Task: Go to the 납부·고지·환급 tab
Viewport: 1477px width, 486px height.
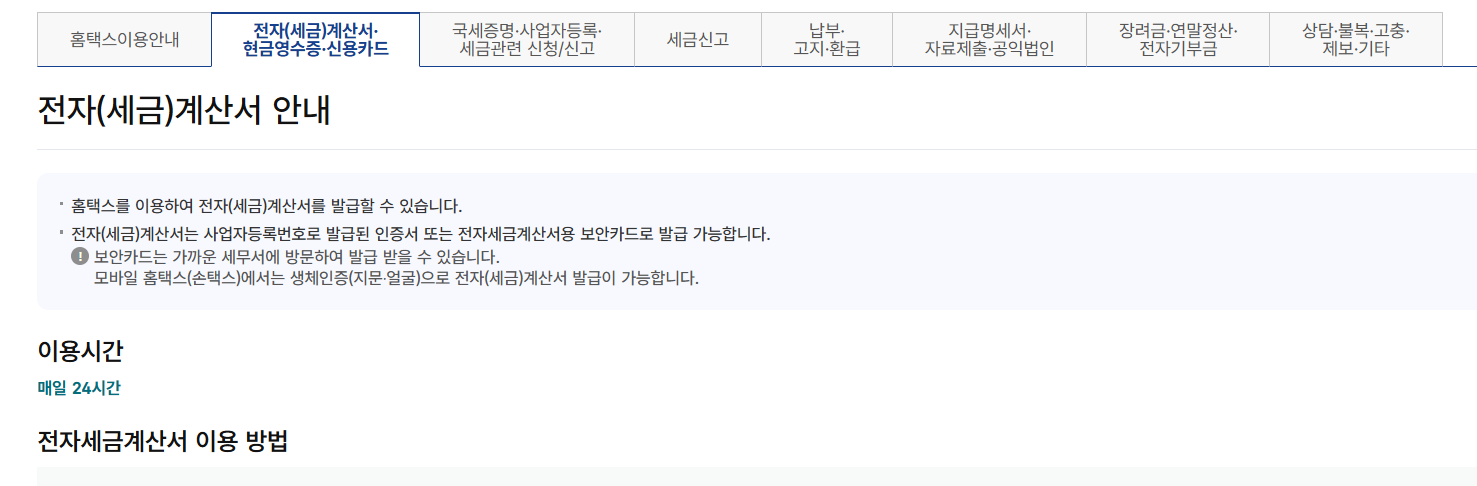Action: click(x=827, y=40)
